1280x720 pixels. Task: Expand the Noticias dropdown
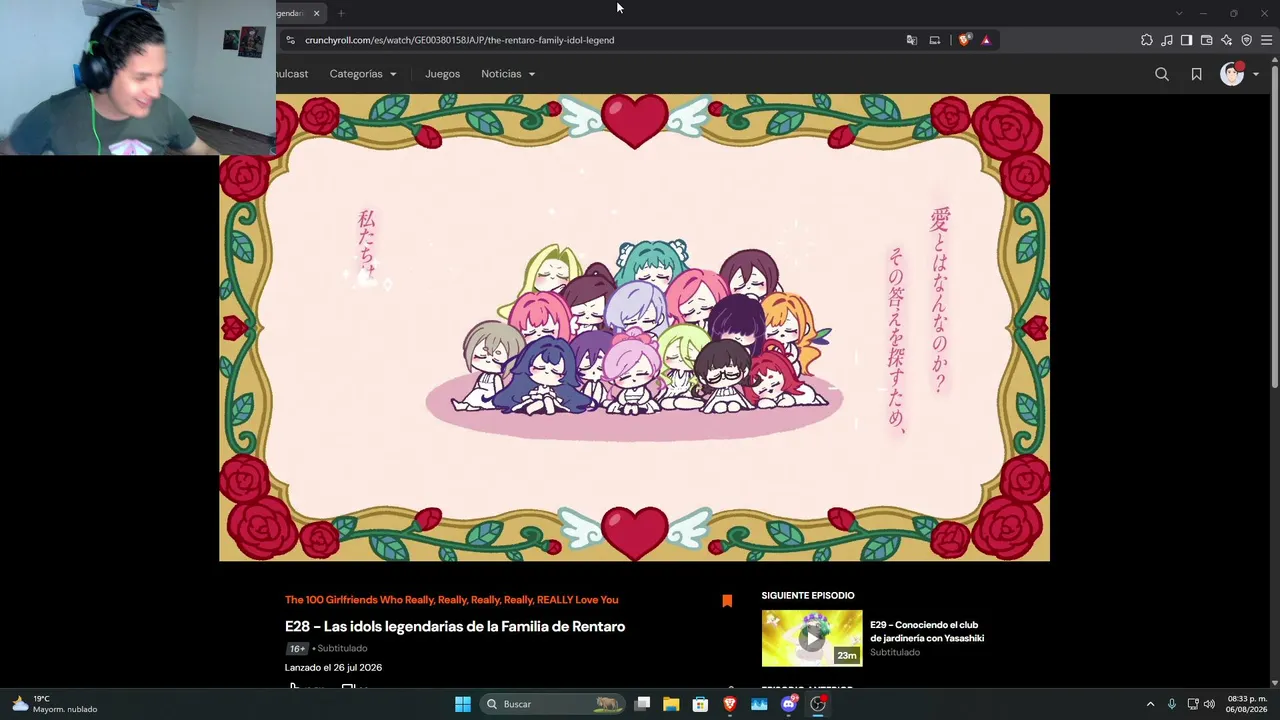tap(508, 74)
